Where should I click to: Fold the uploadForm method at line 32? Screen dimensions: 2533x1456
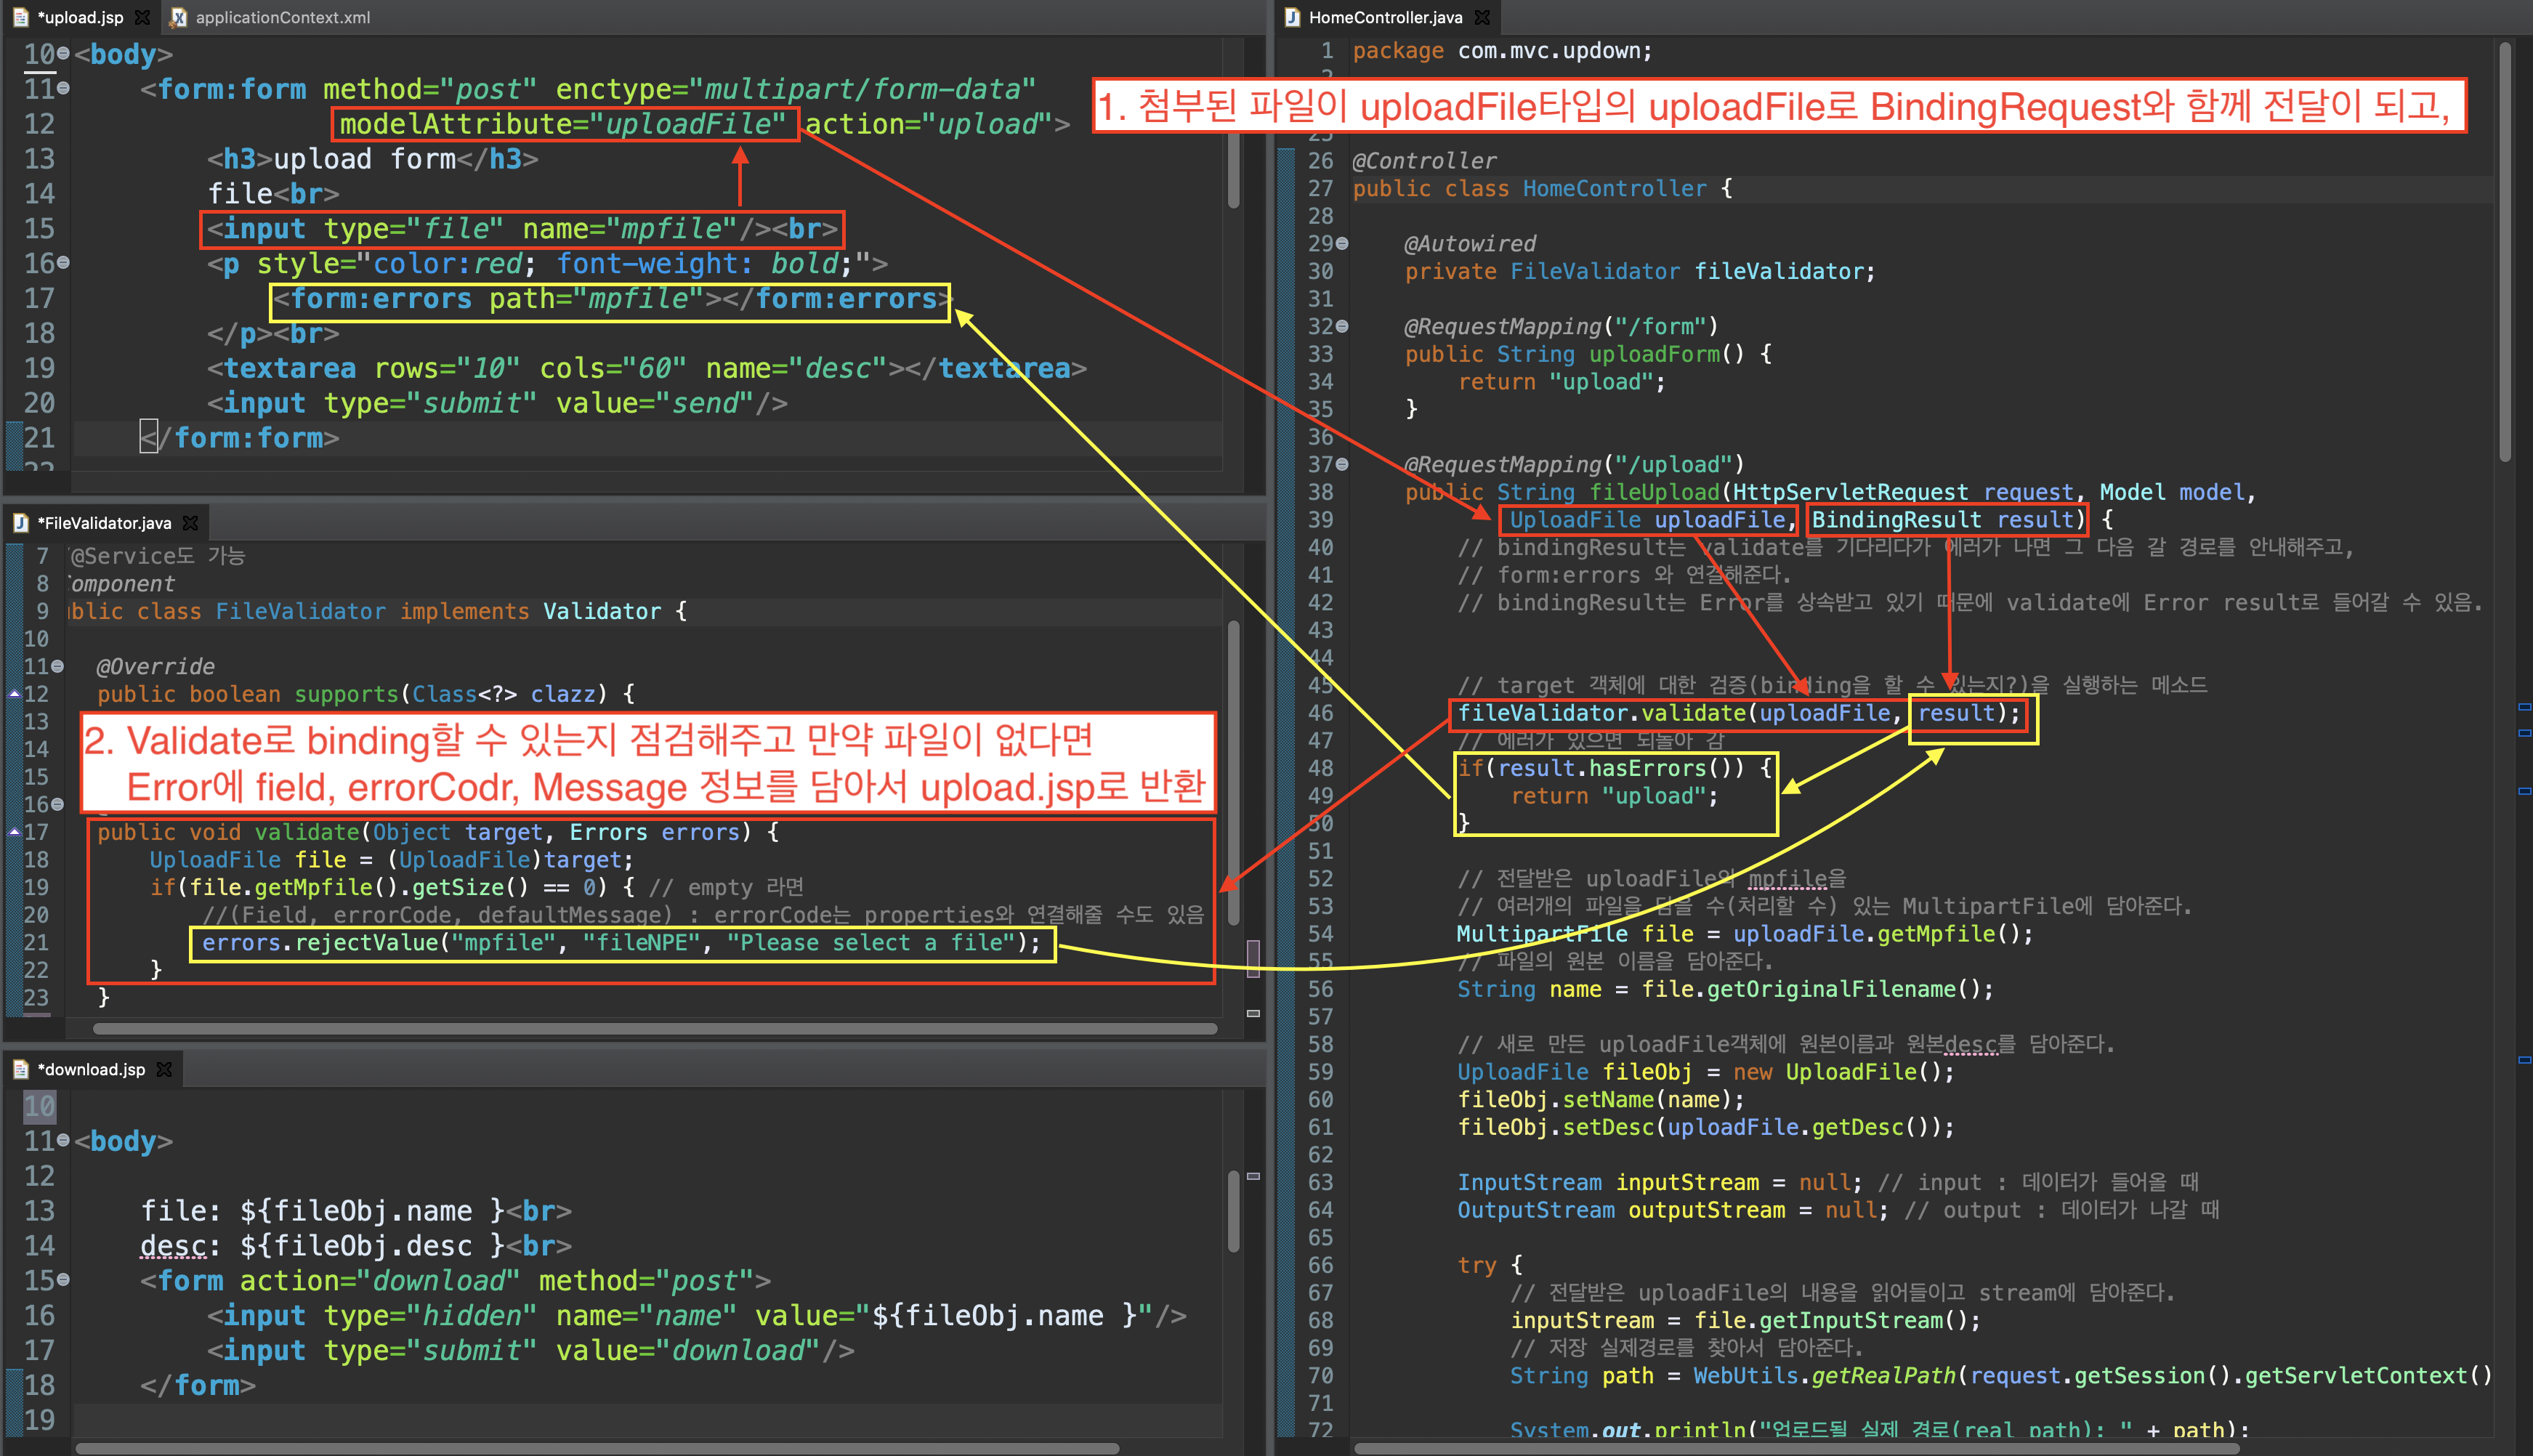click(x=1342, y=326)
